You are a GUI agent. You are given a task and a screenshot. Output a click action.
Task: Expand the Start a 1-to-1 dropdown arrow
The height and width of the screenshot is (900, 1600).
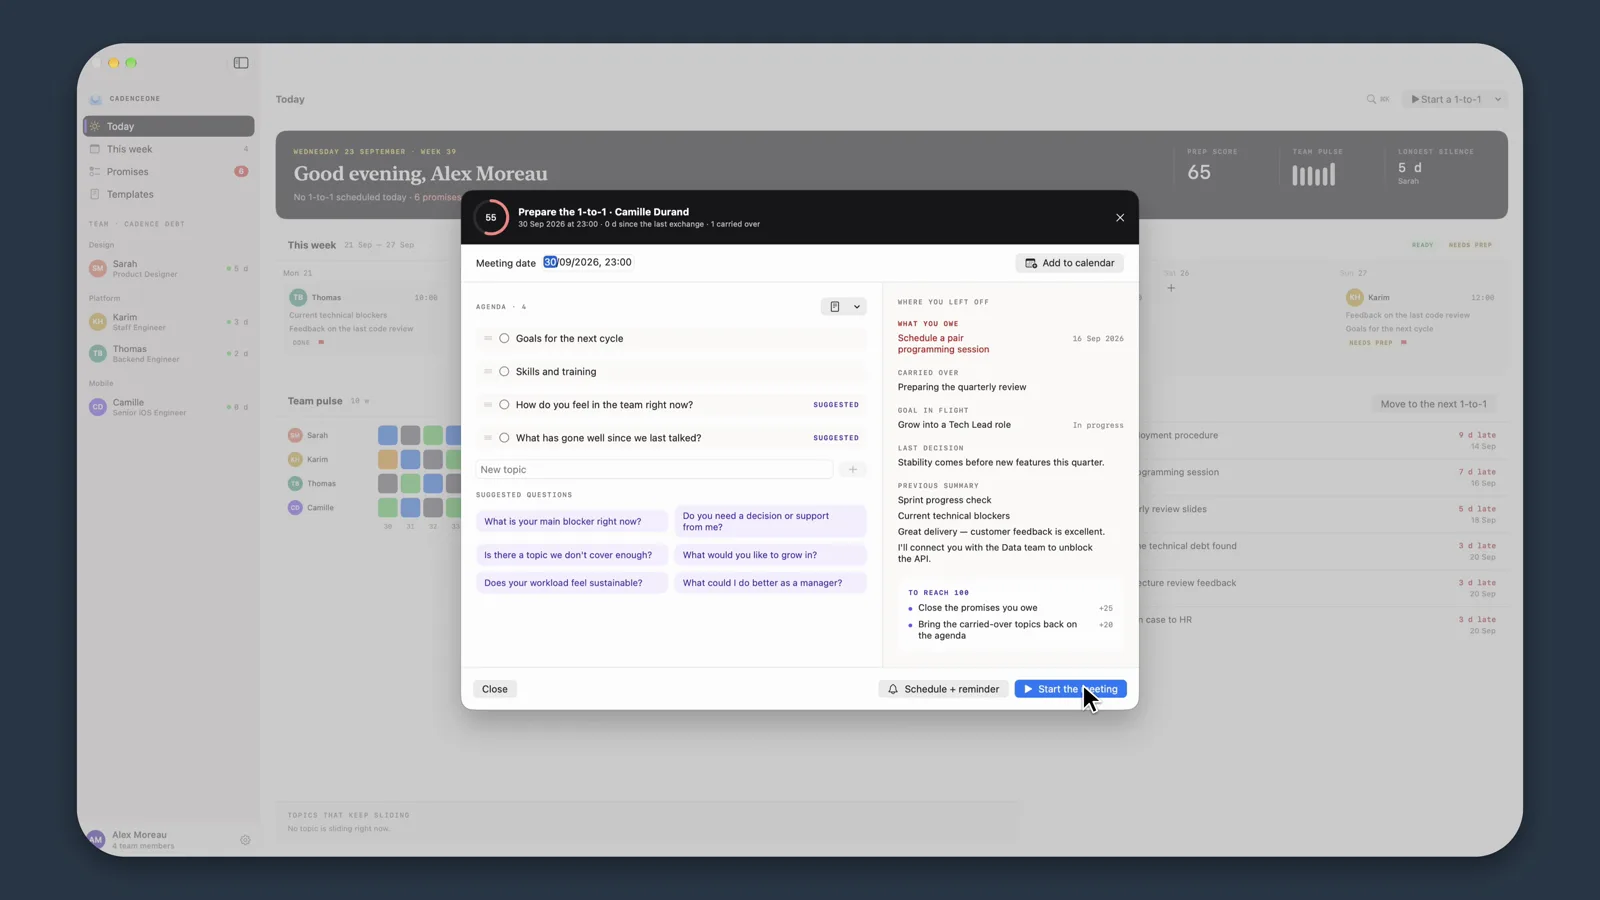[x=1498, y=99]
